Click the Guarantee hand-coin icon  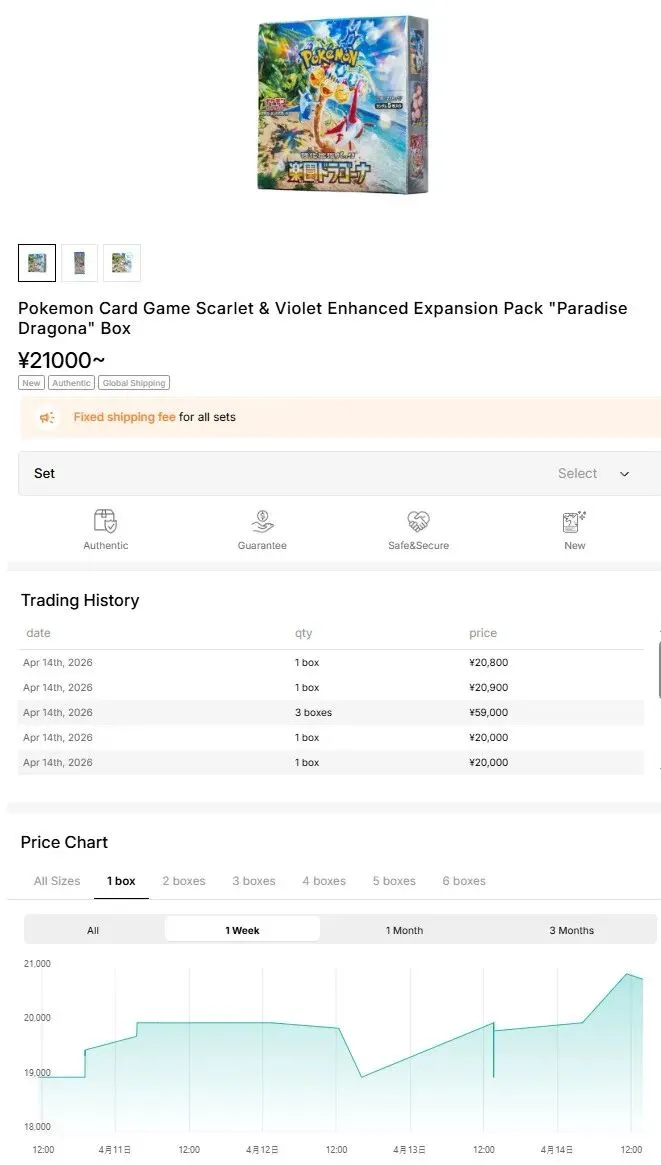tap(262, 521)
